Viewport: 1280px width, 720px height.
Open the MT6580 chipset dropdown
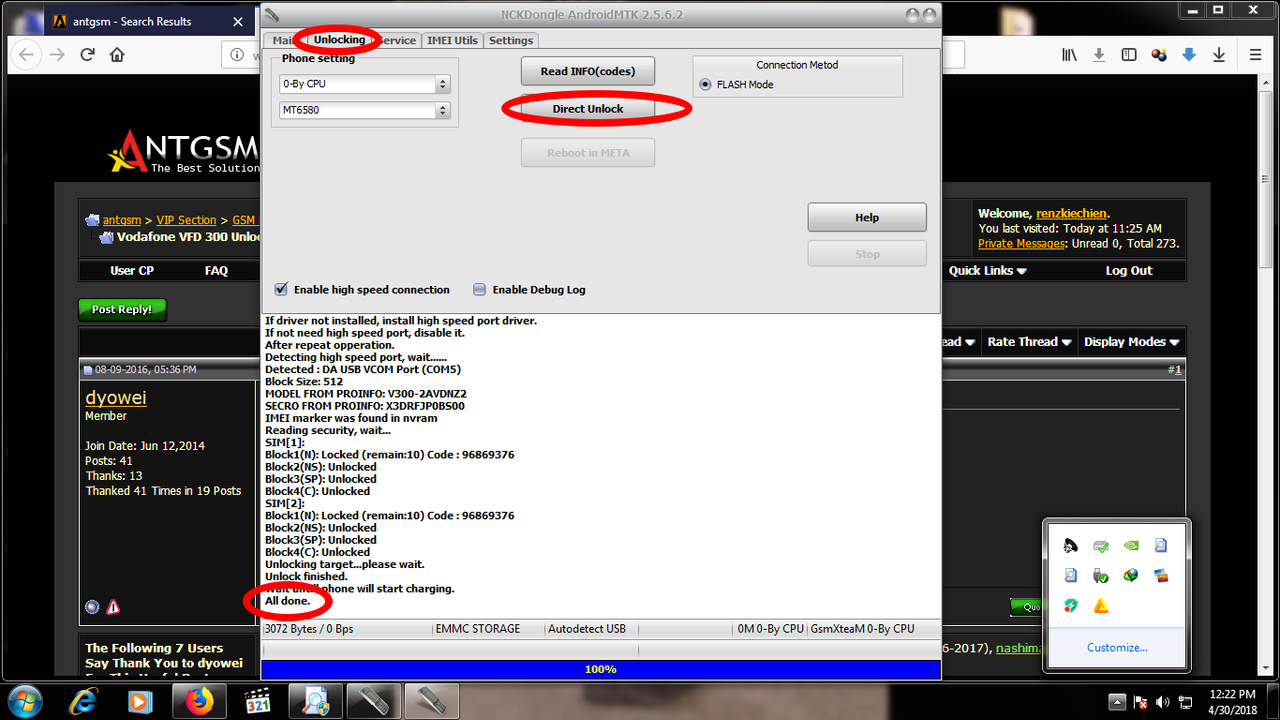click(441, 110)
